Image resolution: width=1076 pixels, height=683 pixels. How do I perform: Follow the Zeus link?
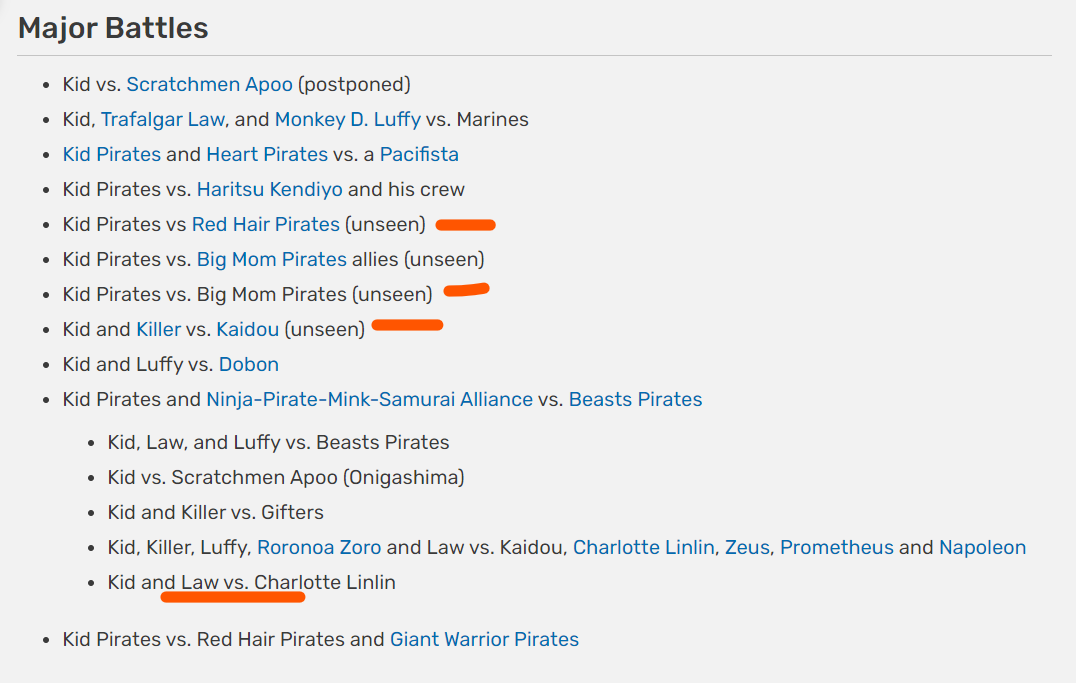click(x=747, y=548)
